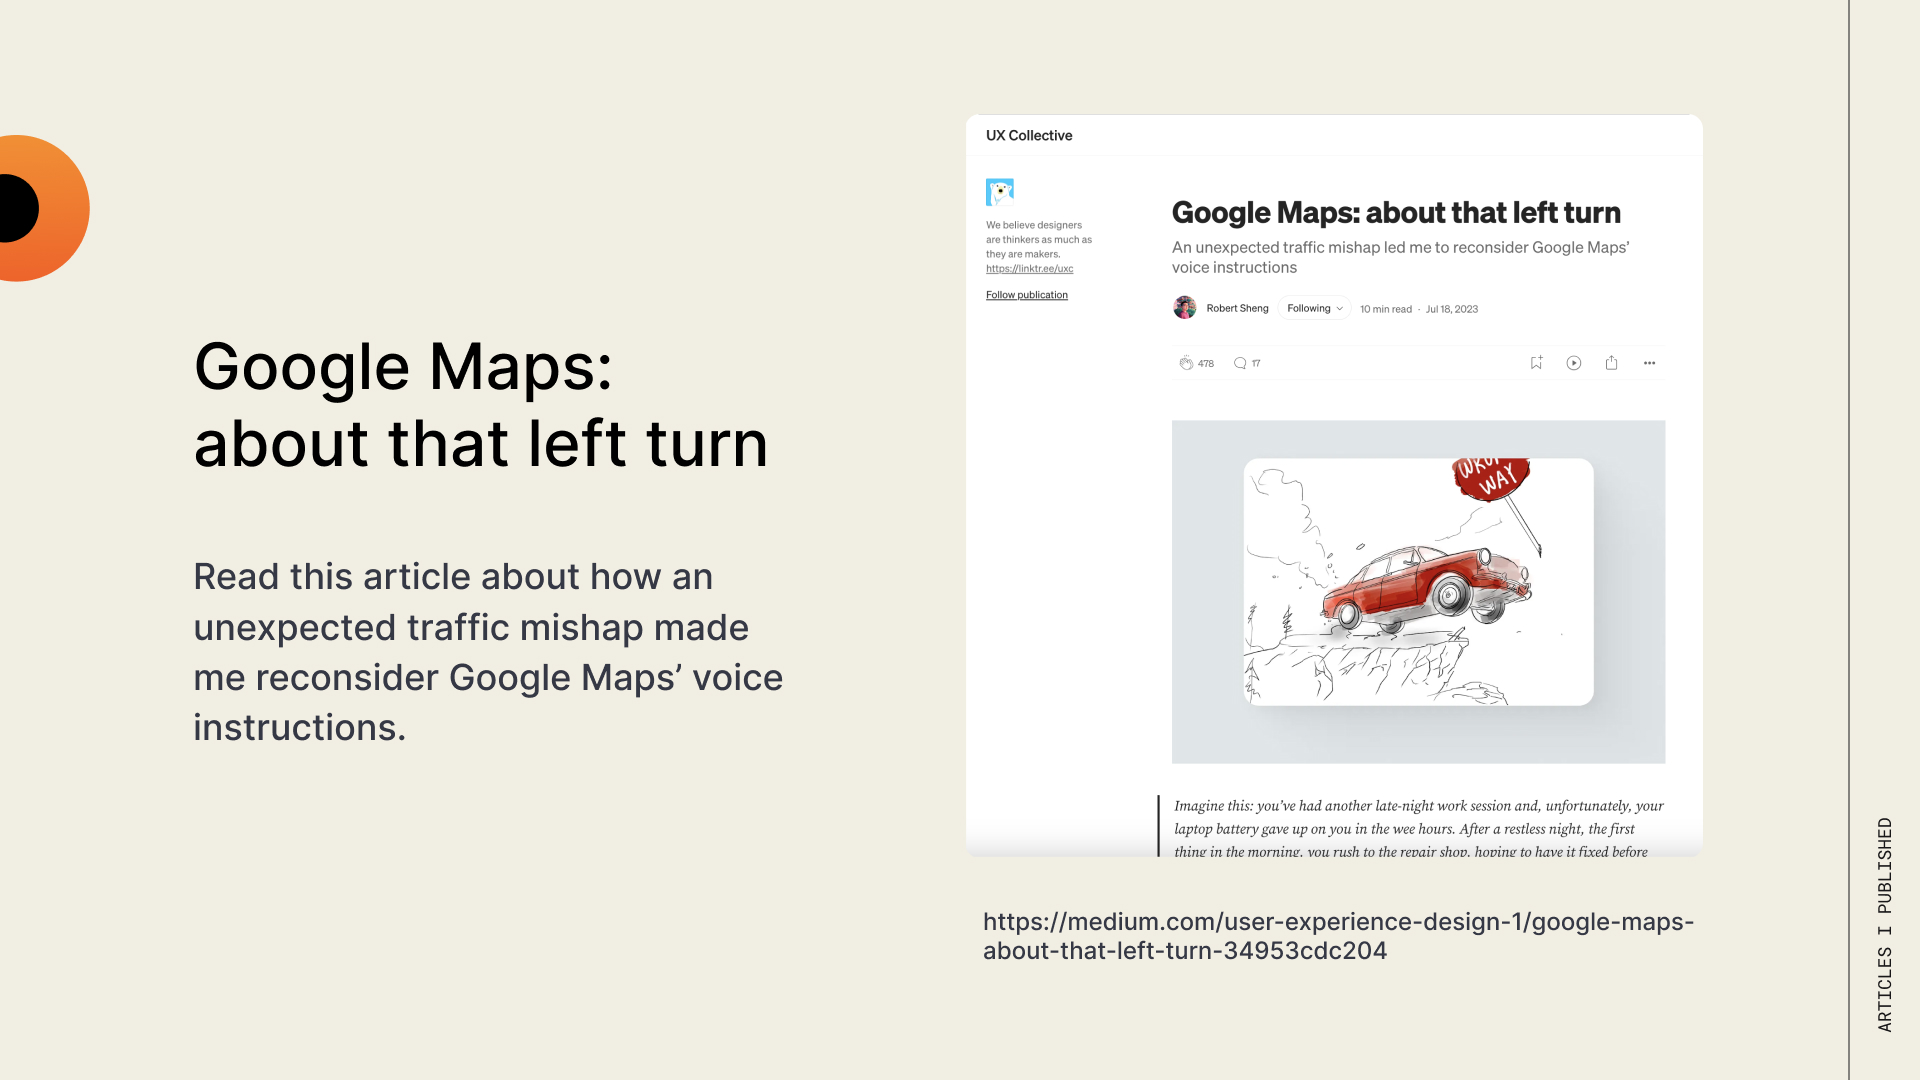Open the three-dot more options menu

click(1649, 363)
